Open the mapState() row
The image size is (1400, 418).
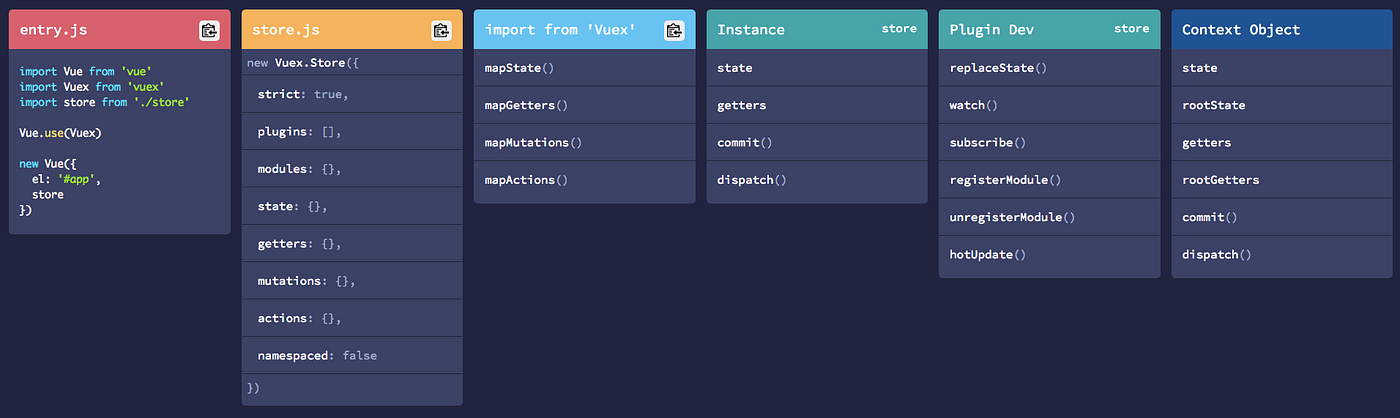coord(585,68)
